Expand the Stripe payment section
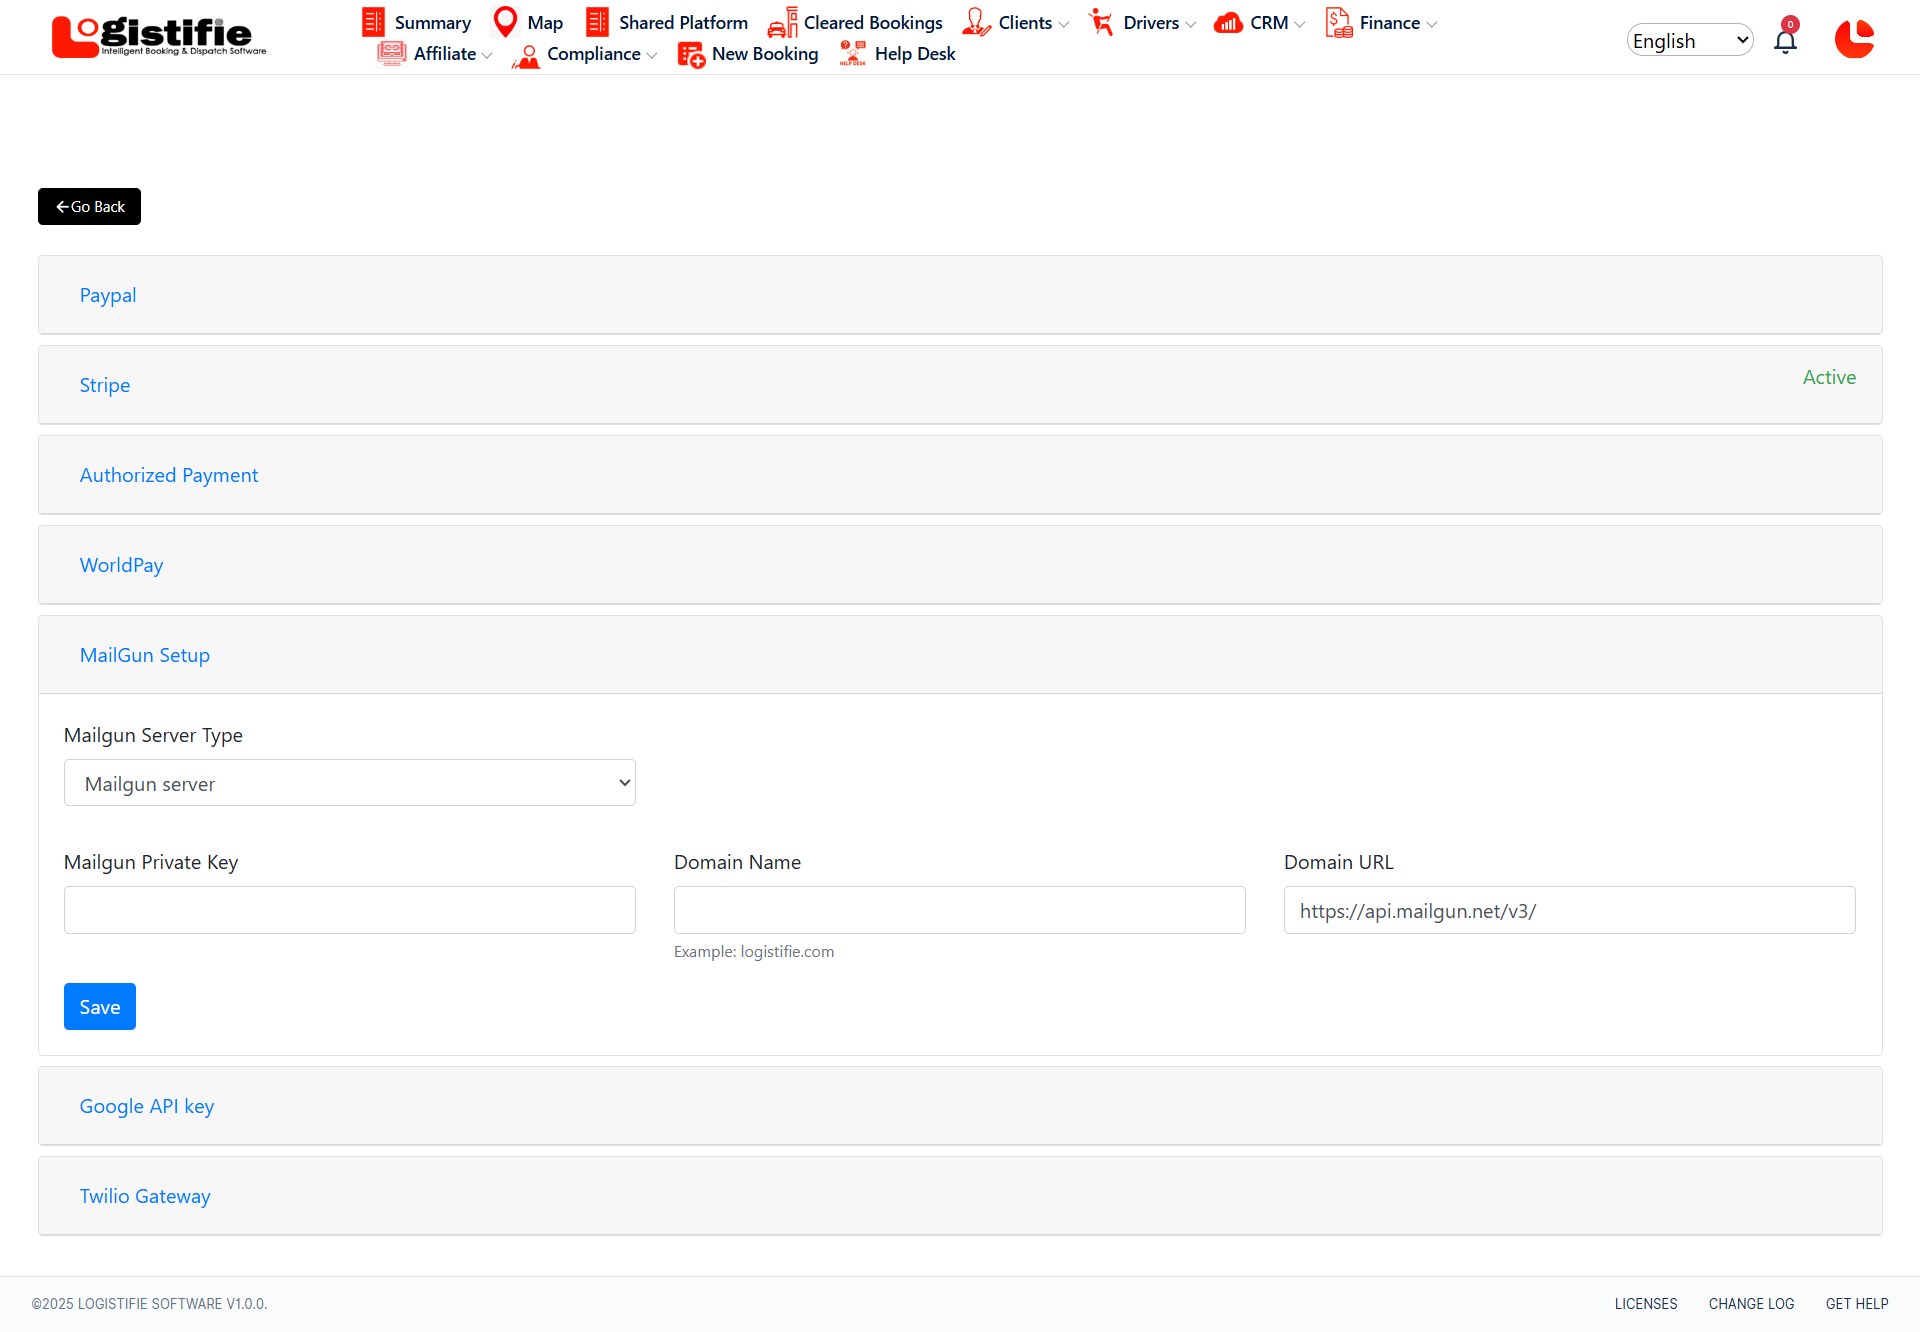 click(x=105, y=385)
